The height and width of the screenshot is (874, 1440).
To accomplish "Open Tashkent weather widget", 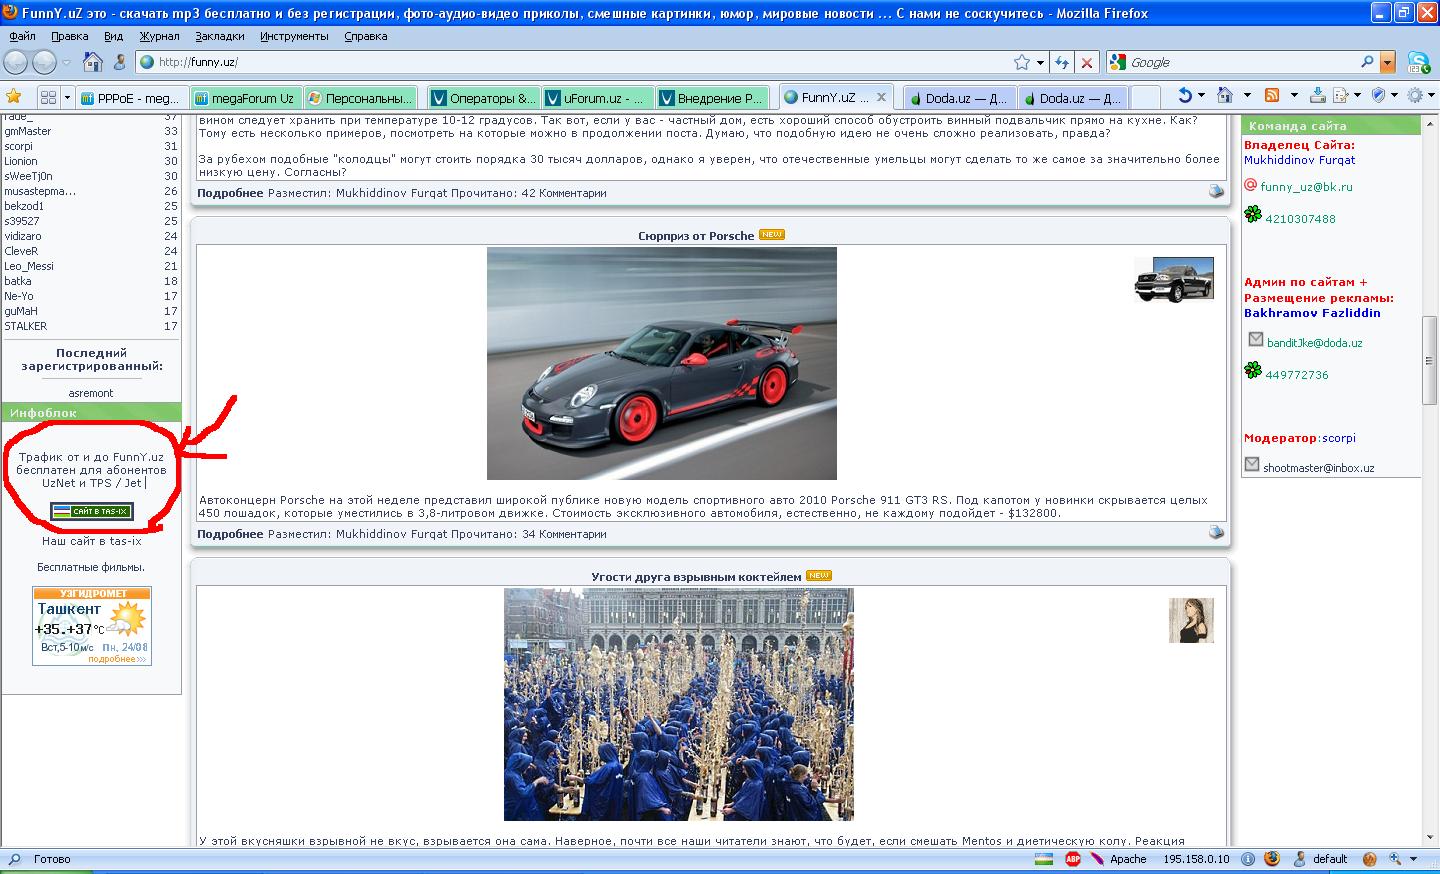I will (91, 626).
